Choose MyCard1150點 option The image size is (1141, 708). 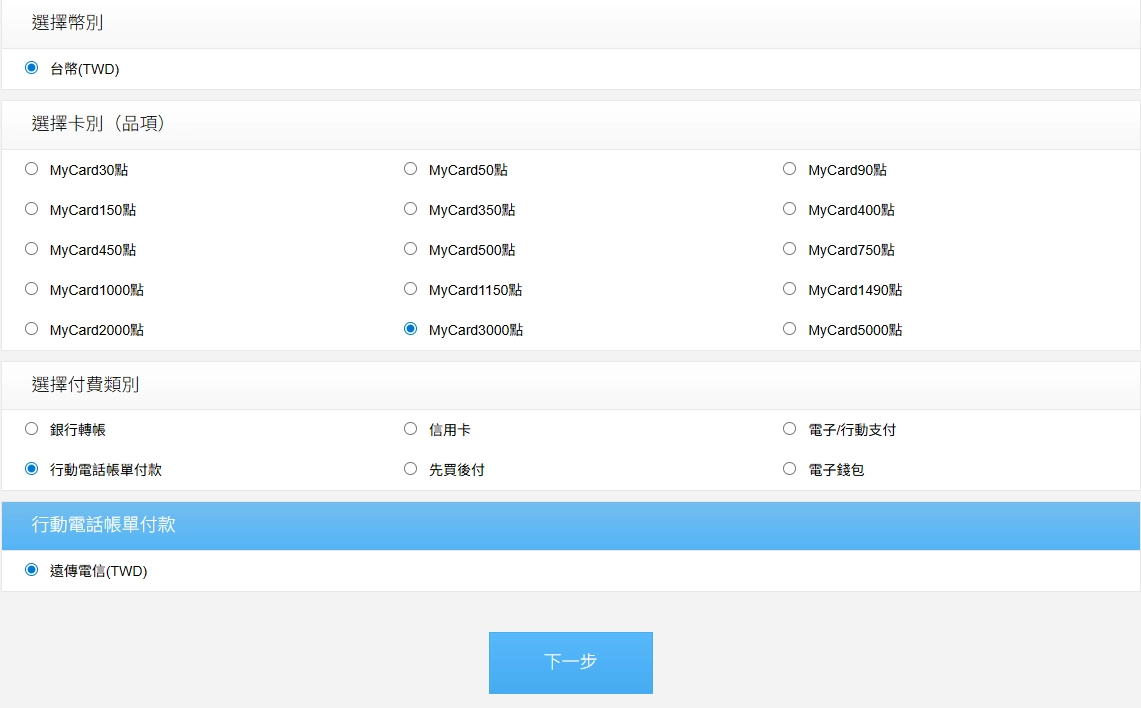click(x=410, y=289)
